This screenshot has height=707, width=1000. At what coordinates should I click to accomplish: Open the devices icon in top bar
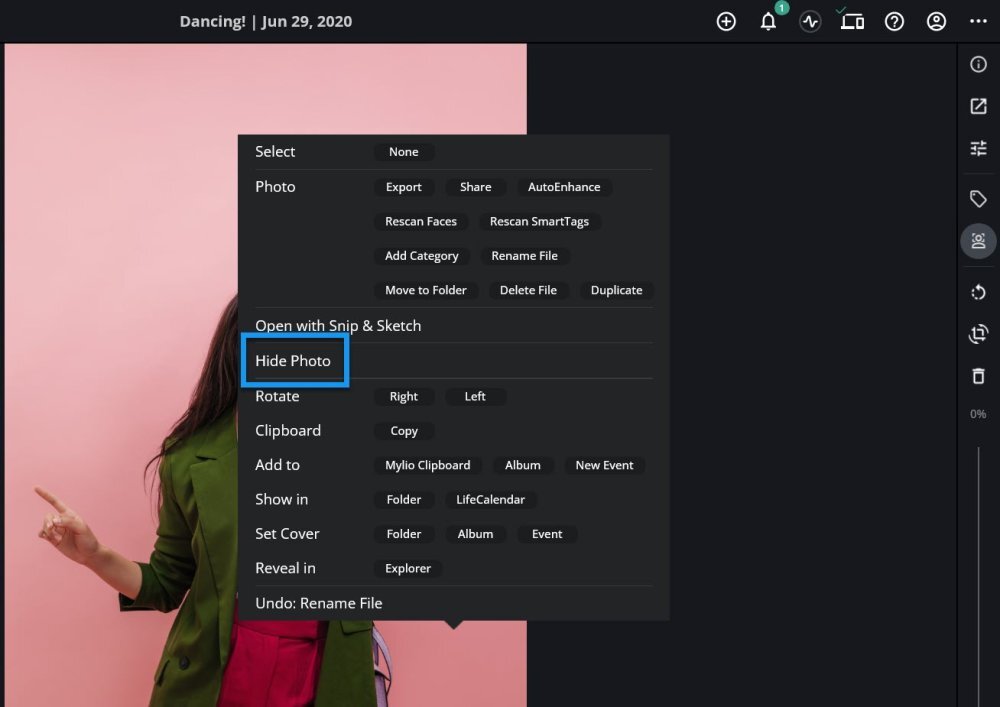tap(852, 21)
